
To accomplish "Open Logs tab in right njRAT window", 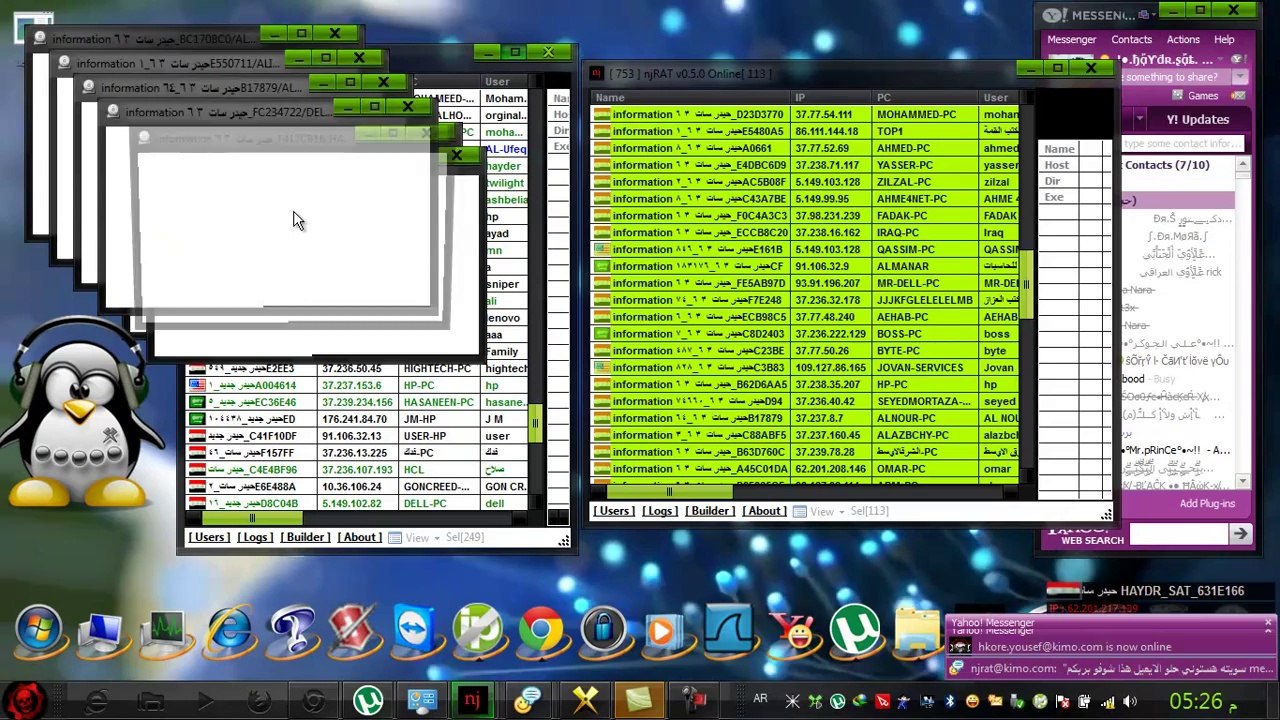I will 659,511.
